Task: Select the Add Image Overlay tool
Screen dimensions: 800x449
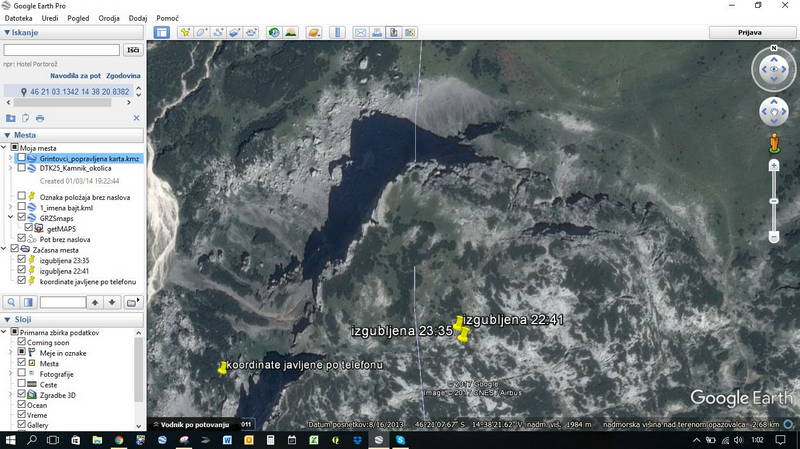Action: point(234,33)
